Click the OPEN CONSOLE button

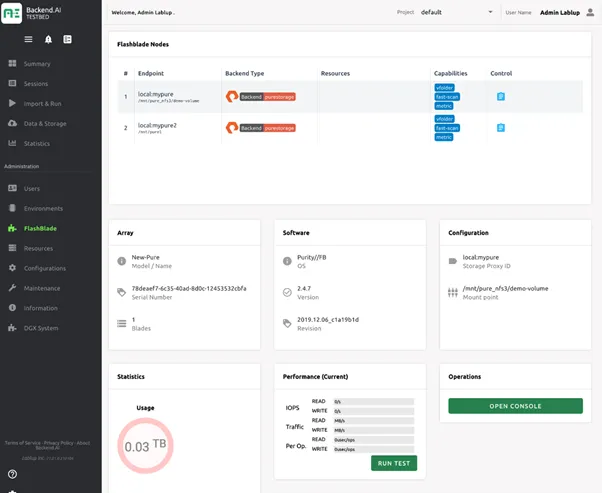point(515,406)
